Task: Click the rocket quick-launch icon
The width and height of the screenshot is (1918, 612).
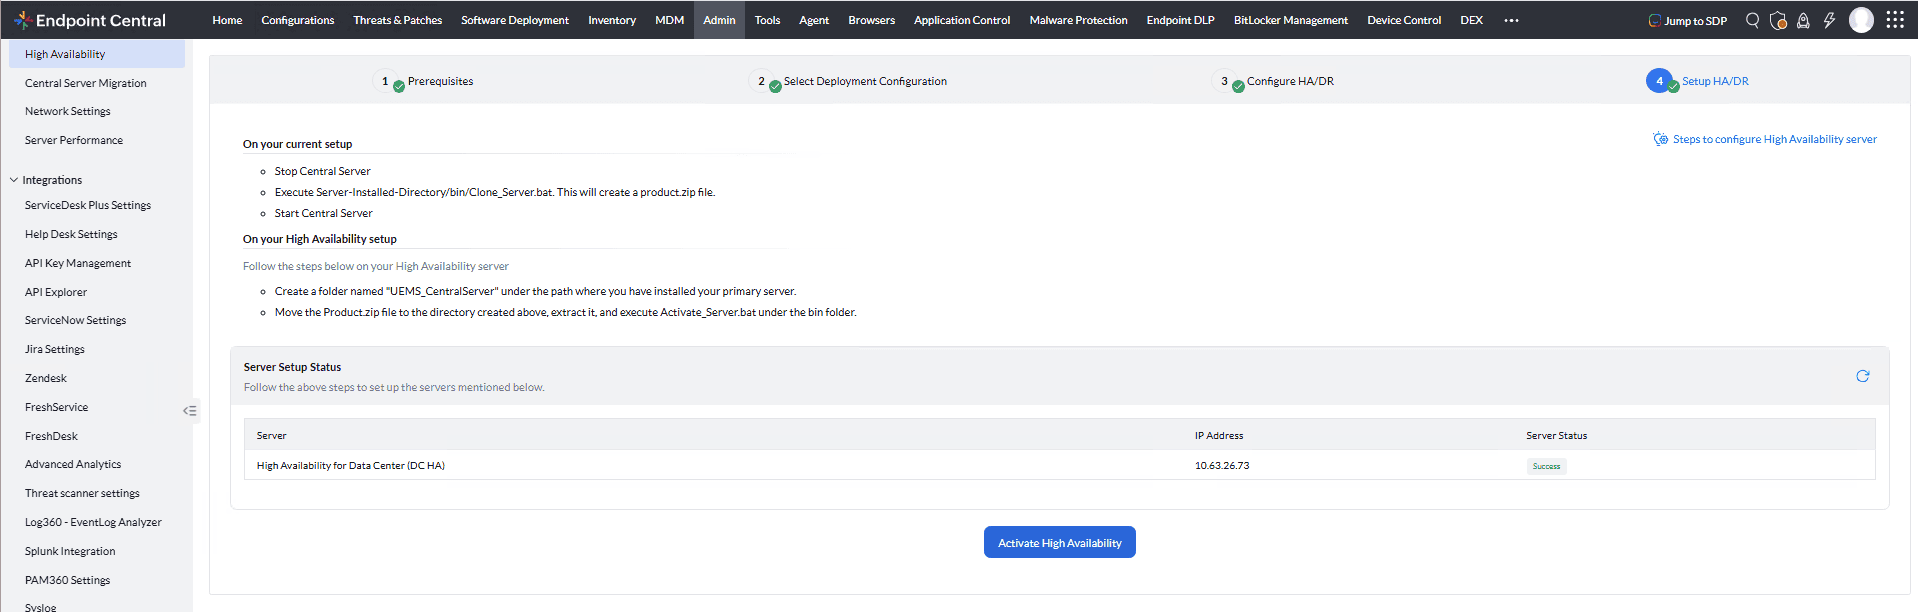Action: click(x=1803, y=20)
